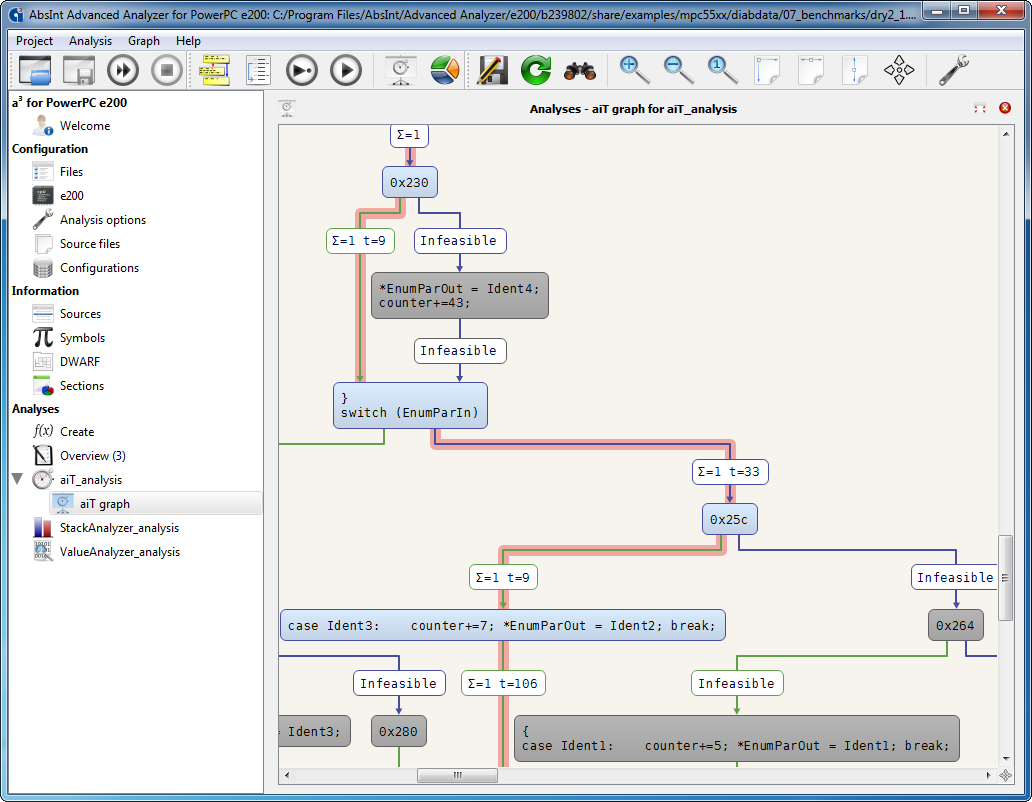
Task: Select graph node 0x25c
Action: point(729,519)
